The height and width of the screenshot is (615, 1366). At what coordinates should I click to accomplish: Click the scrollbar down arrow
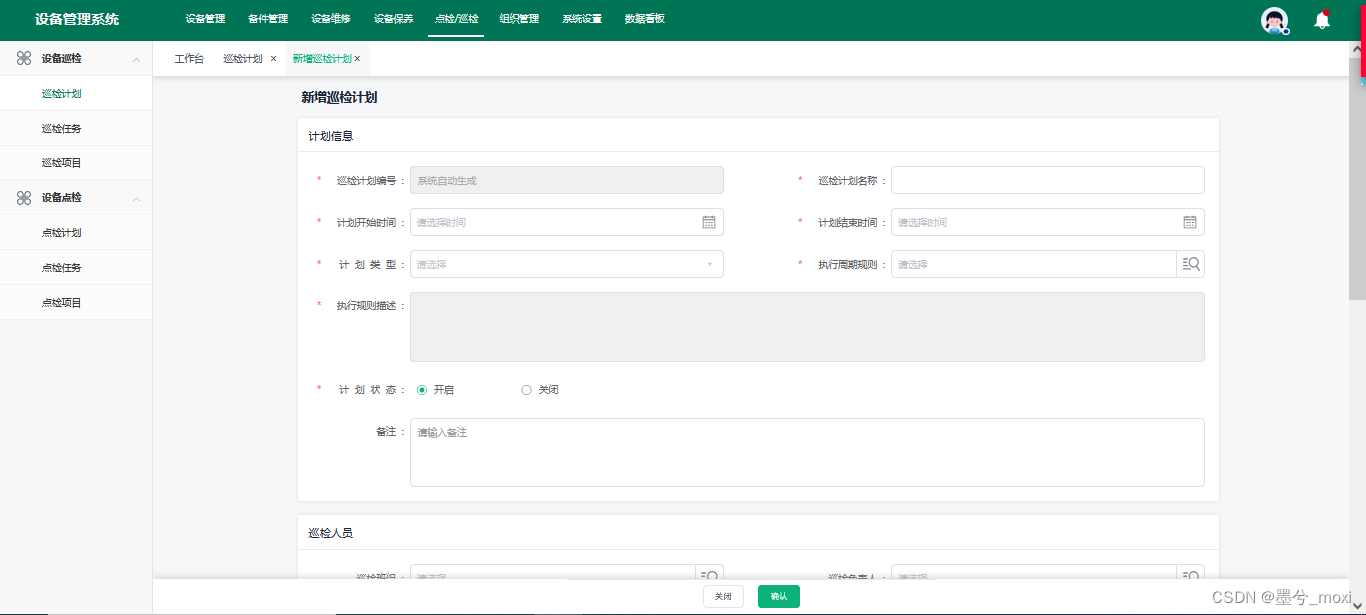coord(1357,604)
